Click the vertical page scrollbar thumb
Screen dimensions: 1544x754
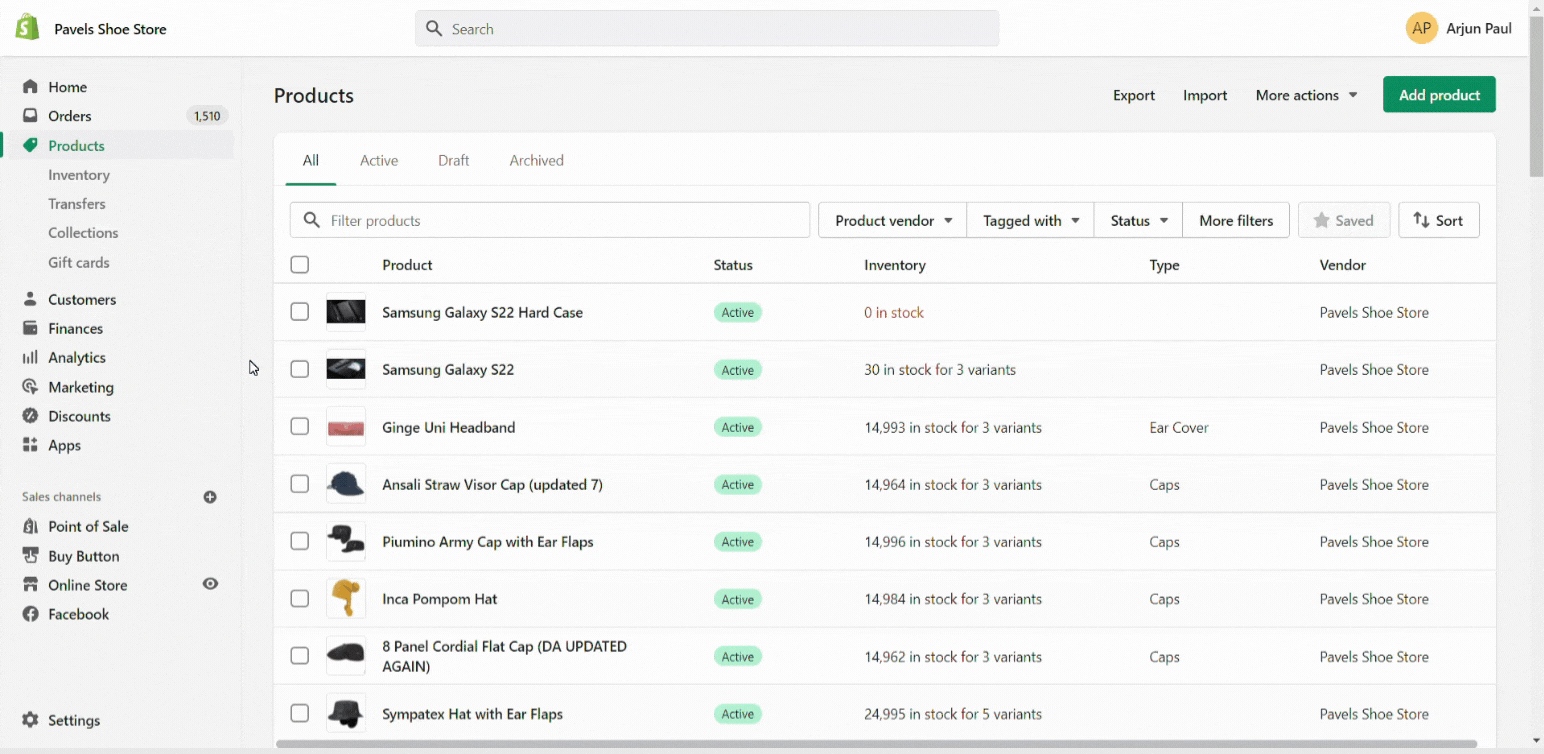pyautogui.click(x=1536, y=95)
